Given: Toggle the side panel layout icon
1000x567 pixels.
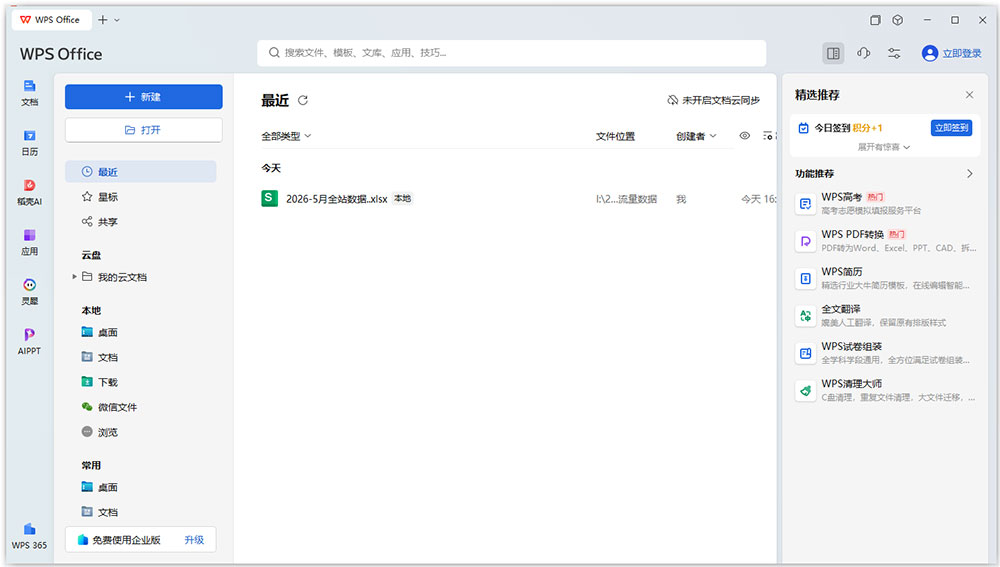Looking at the screenshot, I should pos(833,53).
